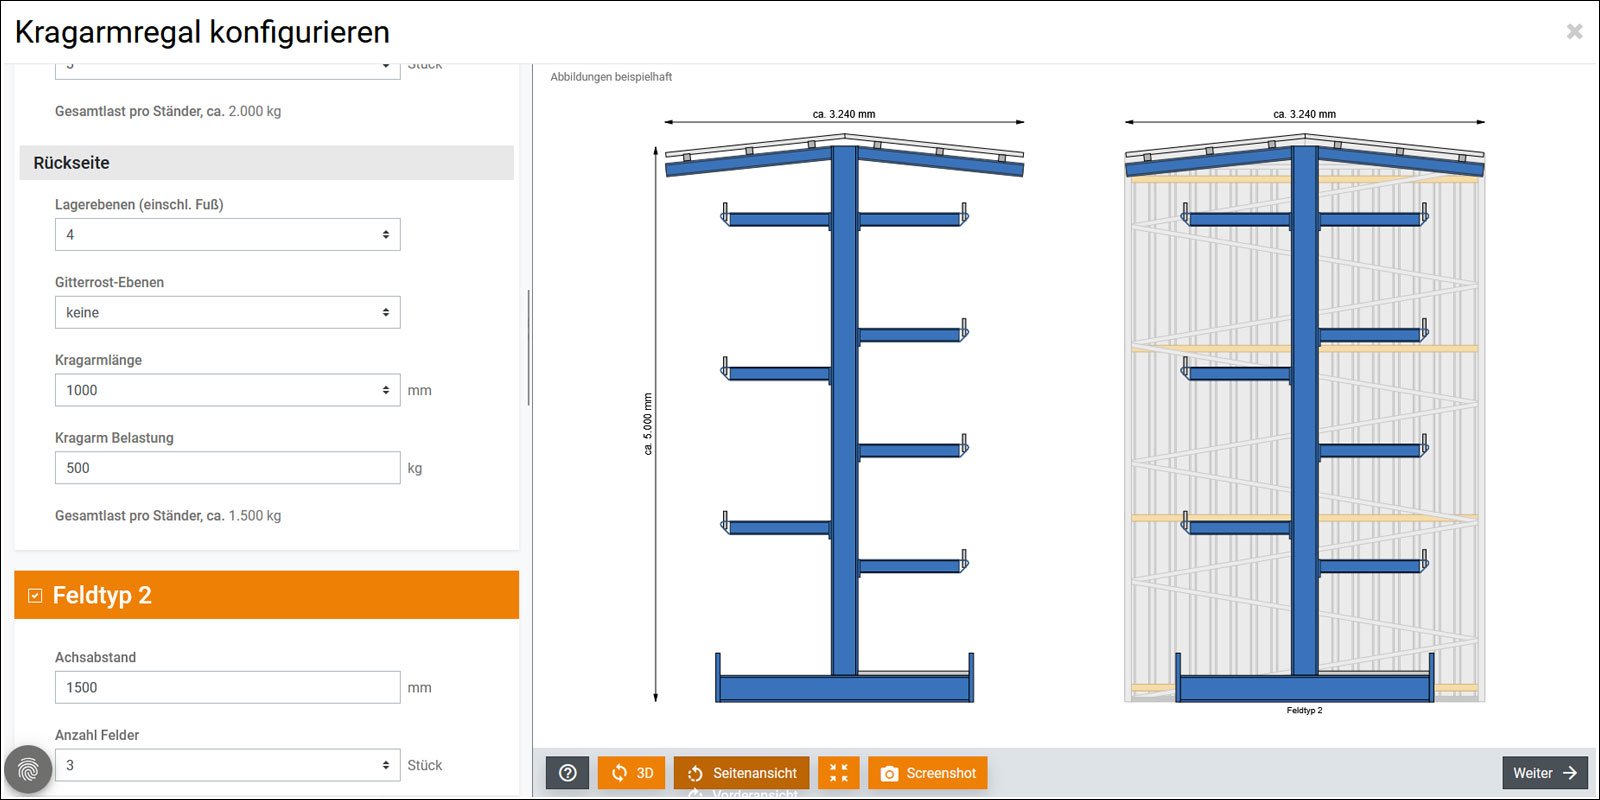Click the Achsabstand input field

[227, 688]
